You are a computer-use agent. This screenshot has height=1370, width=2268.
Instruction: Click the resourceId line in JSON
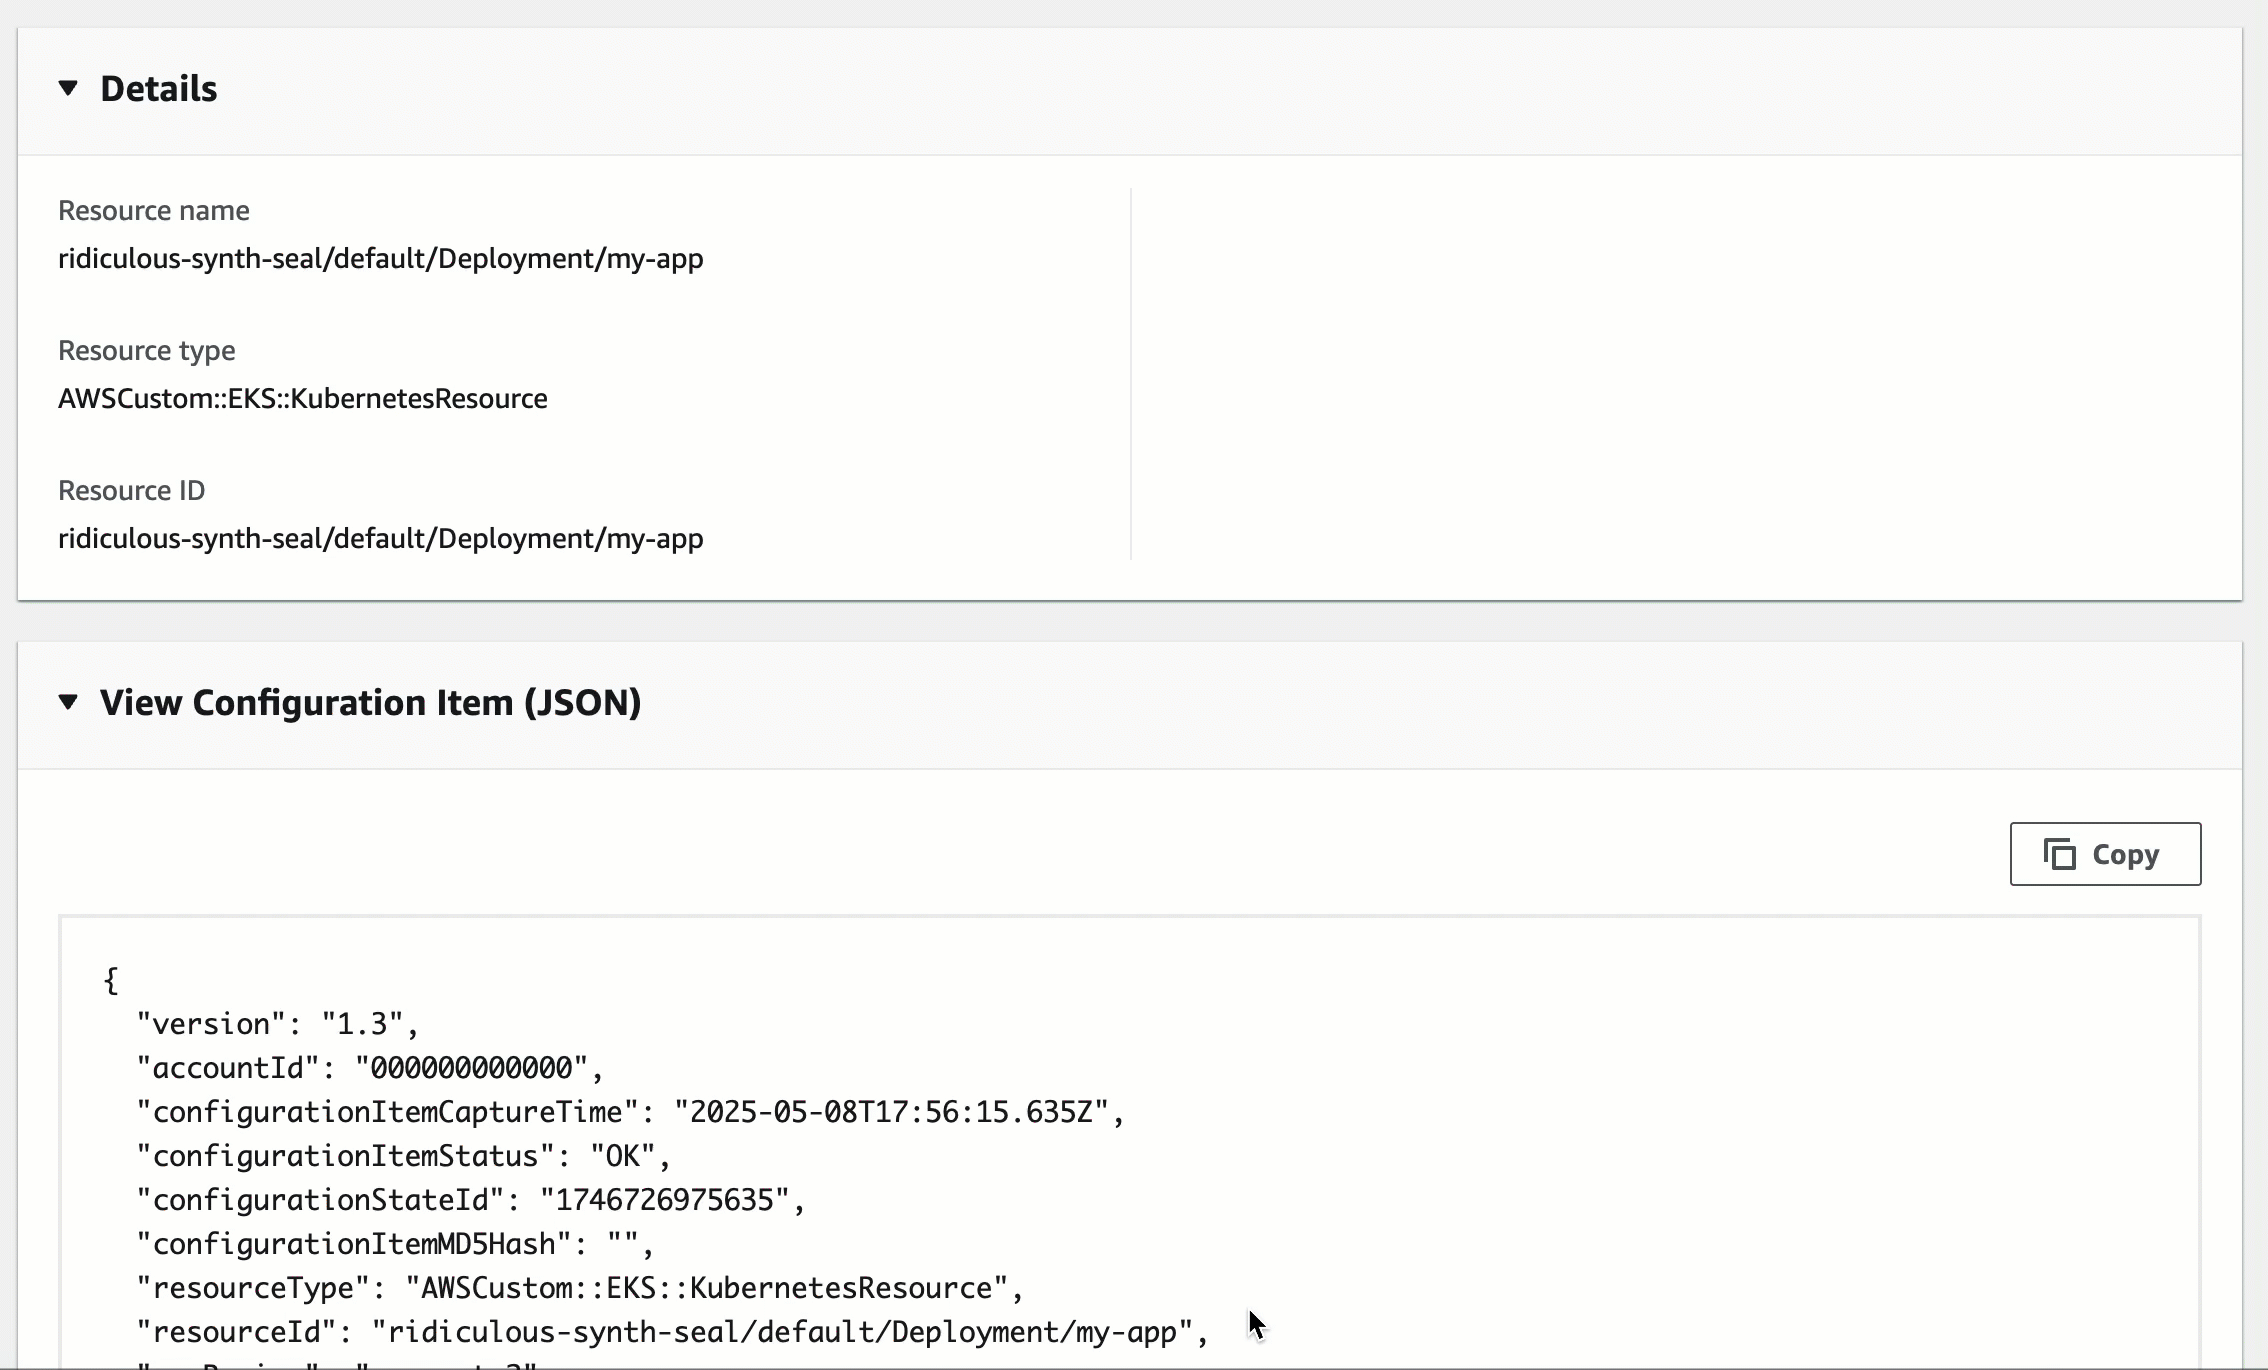[672, 1332]
